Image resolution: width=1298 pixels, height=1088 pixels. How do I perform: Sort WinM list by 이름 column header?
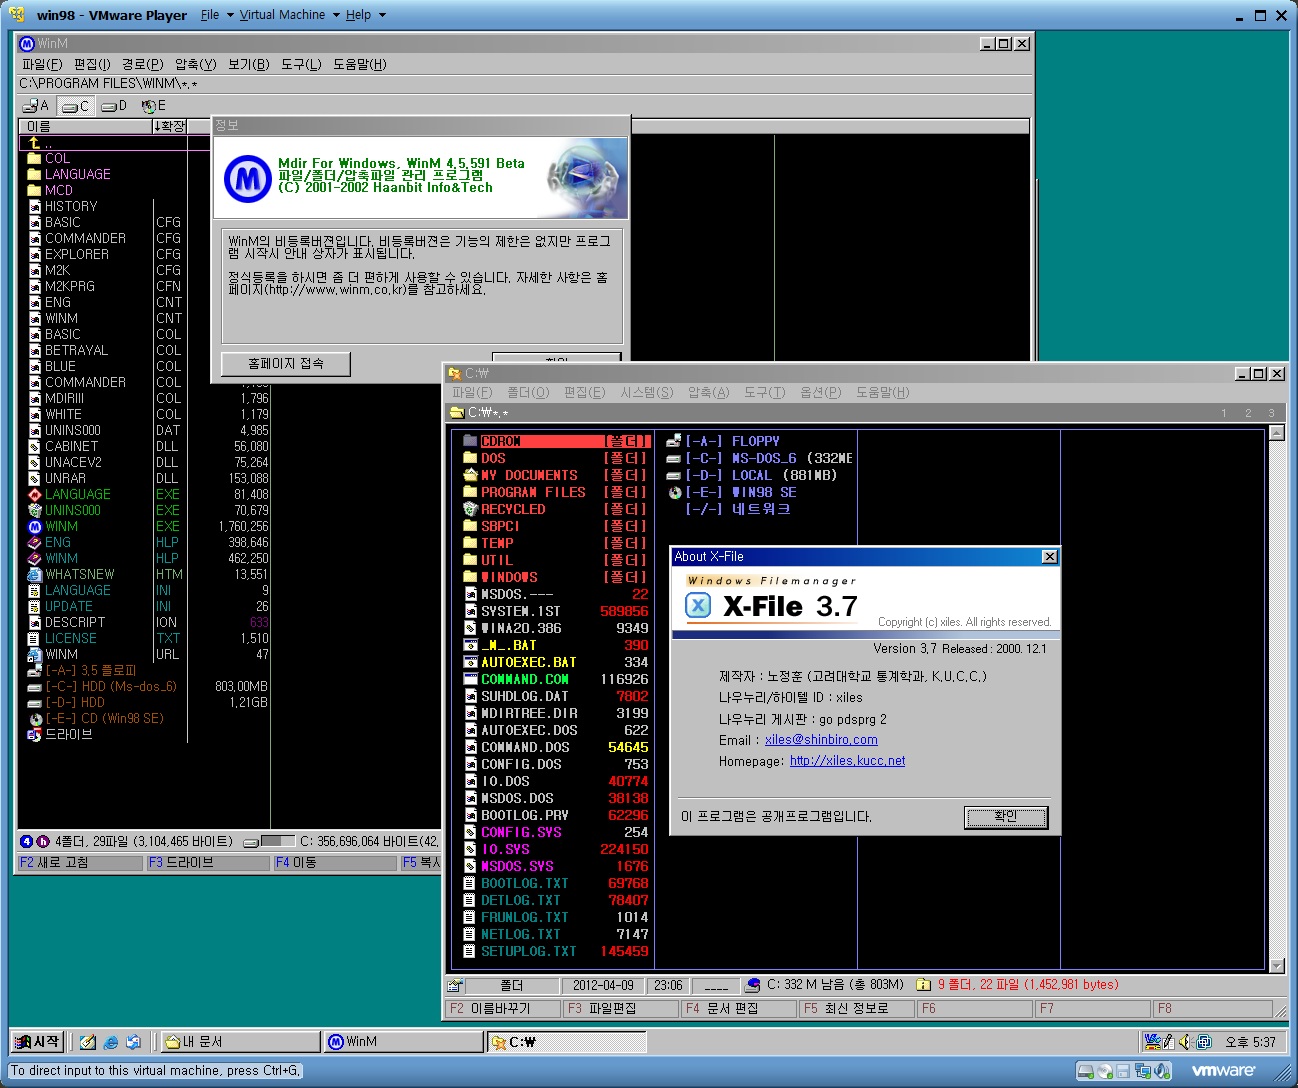coord(85,126)
